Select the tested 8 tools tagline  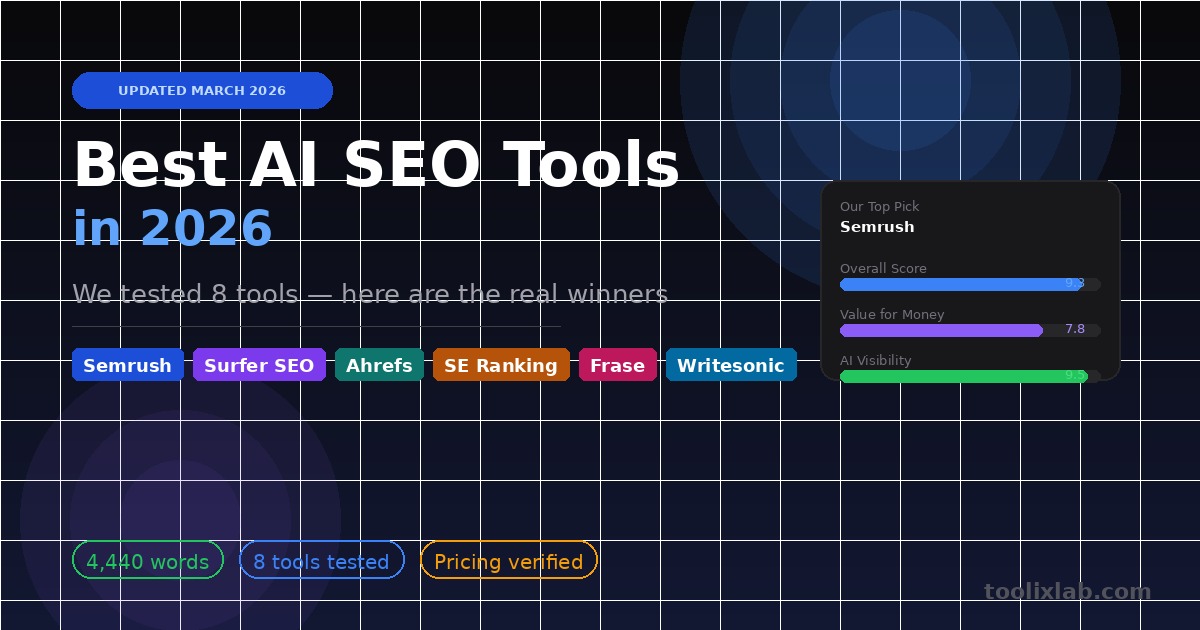coord(370,294)
